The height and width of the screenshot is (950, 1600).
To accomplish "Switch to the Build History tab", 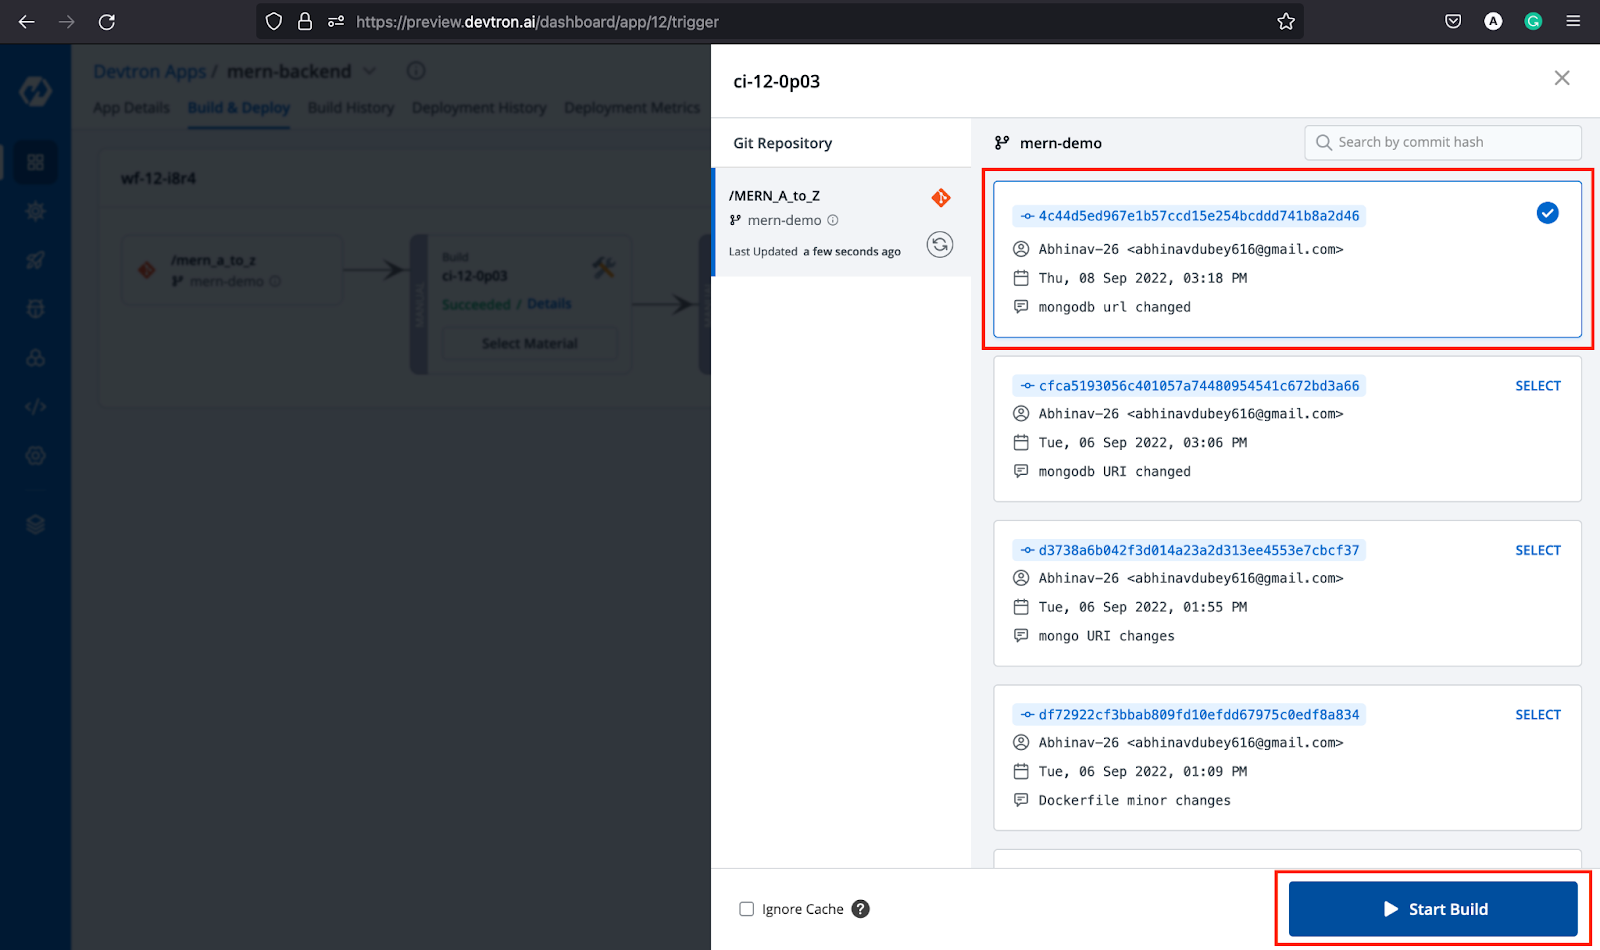I will coord(351,108).
